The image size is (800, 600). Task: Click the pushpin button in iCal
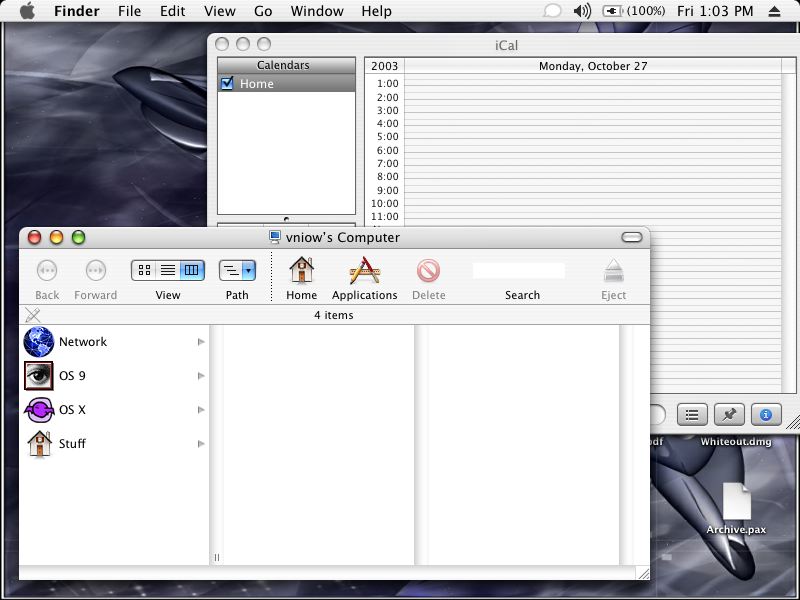coord(729,414)
